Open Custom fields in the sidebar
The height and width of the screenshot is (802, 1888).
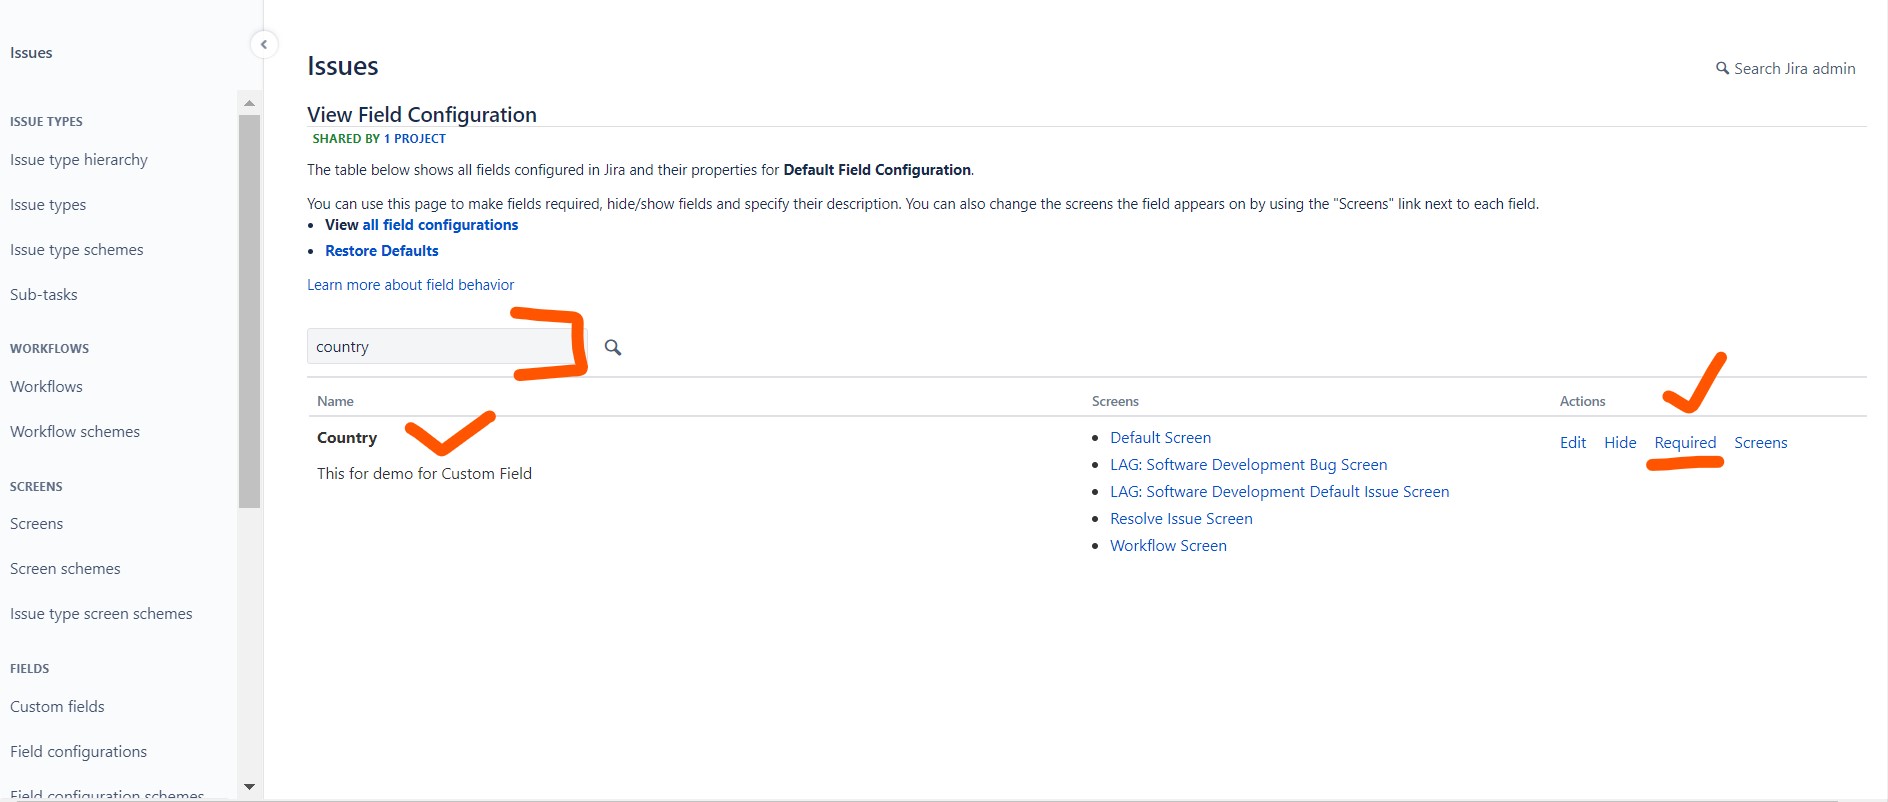[x=57, y=707]
